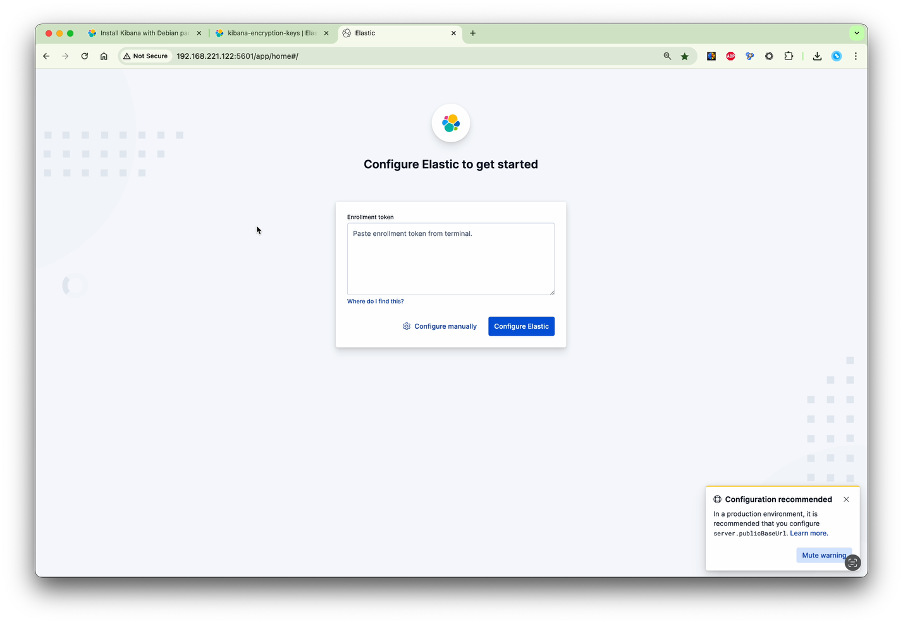Viewport: 904px width, 624px height.
Task: Click the Configuration recommended title
Action: pos(778,499)
